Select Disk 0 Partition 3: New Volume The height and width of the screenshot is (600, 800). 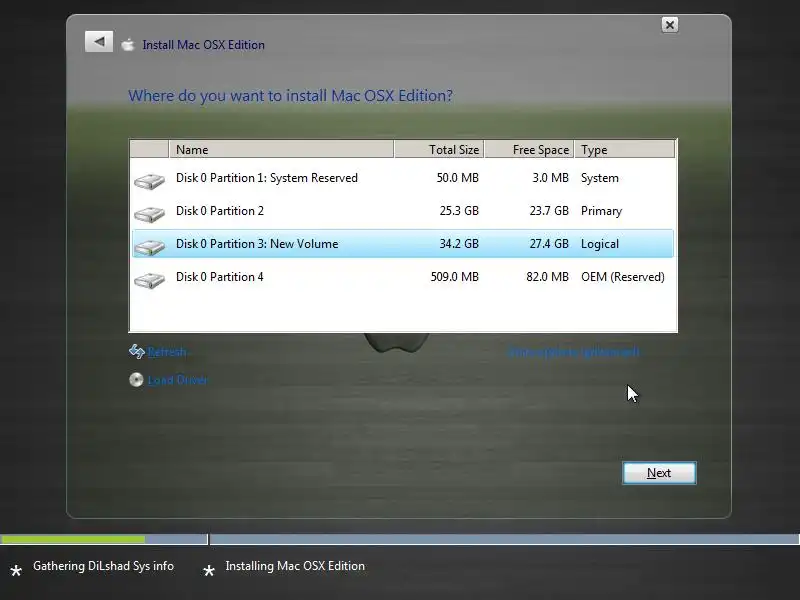(257, 244)
